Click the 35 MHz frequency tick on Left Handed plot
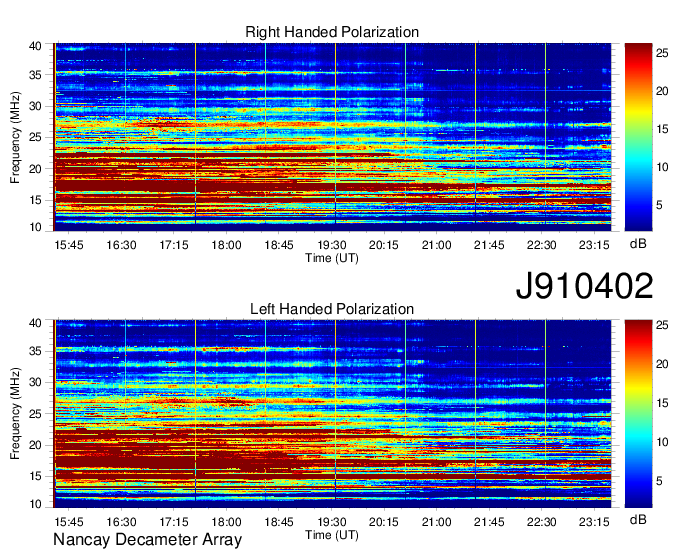This screenshot has width=680, height=552. click(35, 351)
